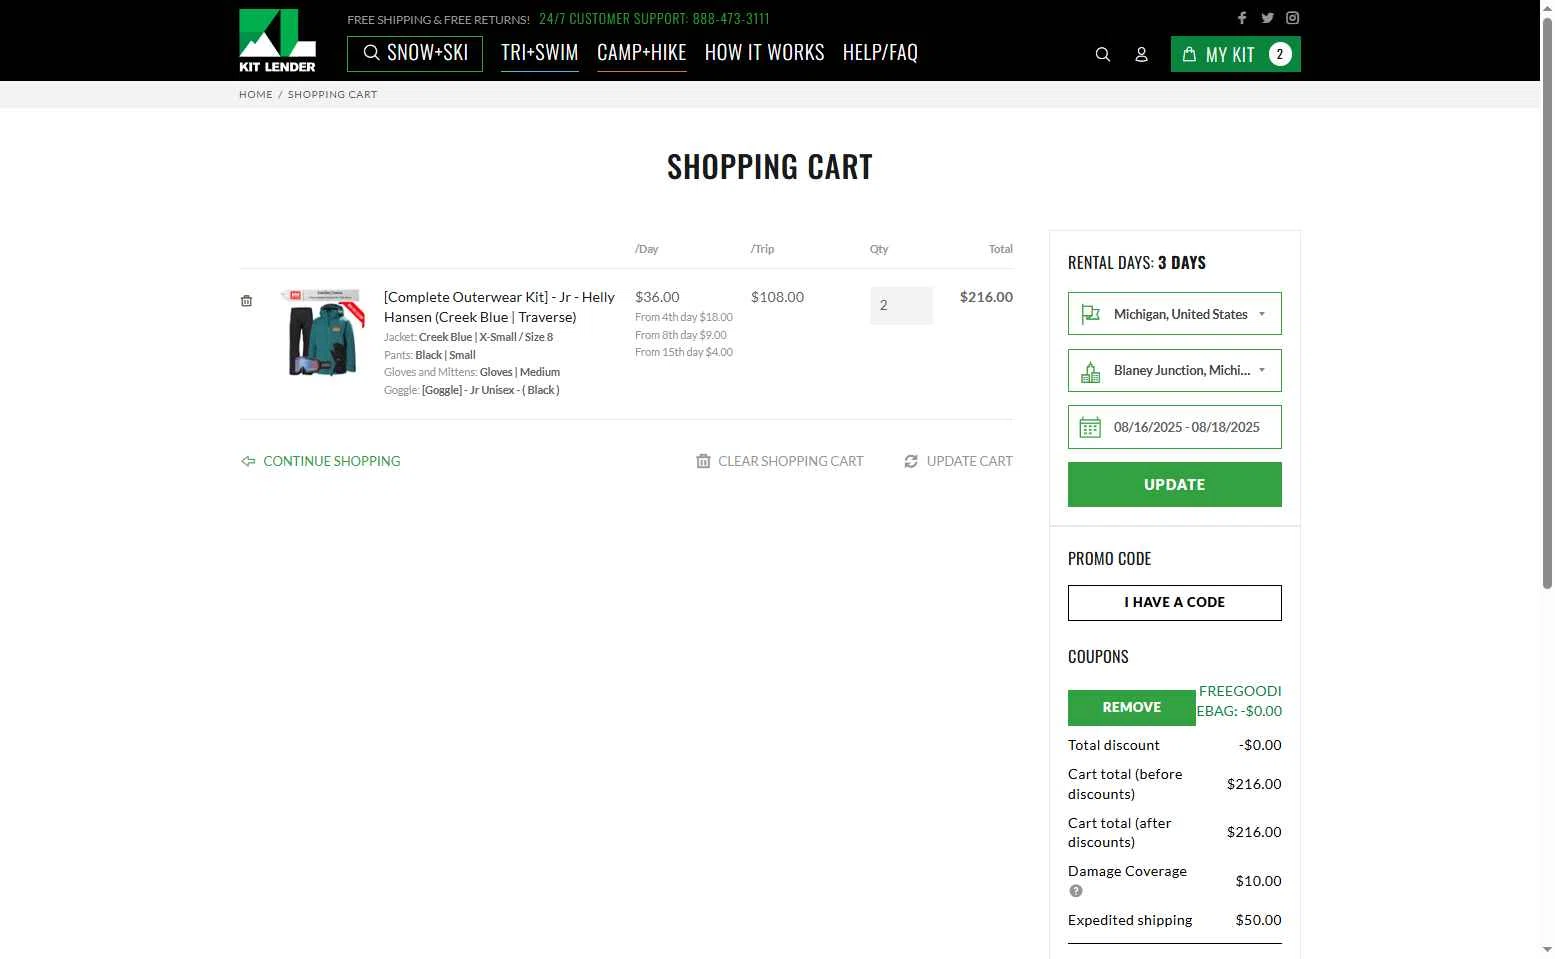Open the Kit Lender logo homepage
Screen dimensions: 1555x959
(277, 40)
